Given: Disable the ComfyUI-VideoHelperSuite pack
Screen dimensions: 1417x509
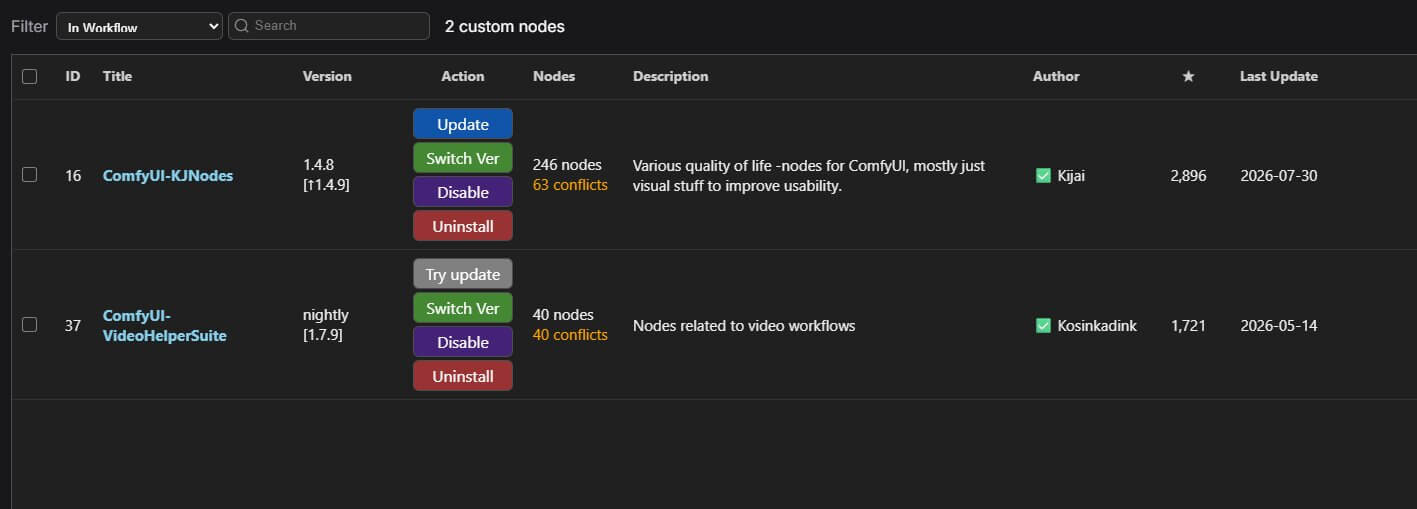Looking at the screenshot, I should (463, 342).
